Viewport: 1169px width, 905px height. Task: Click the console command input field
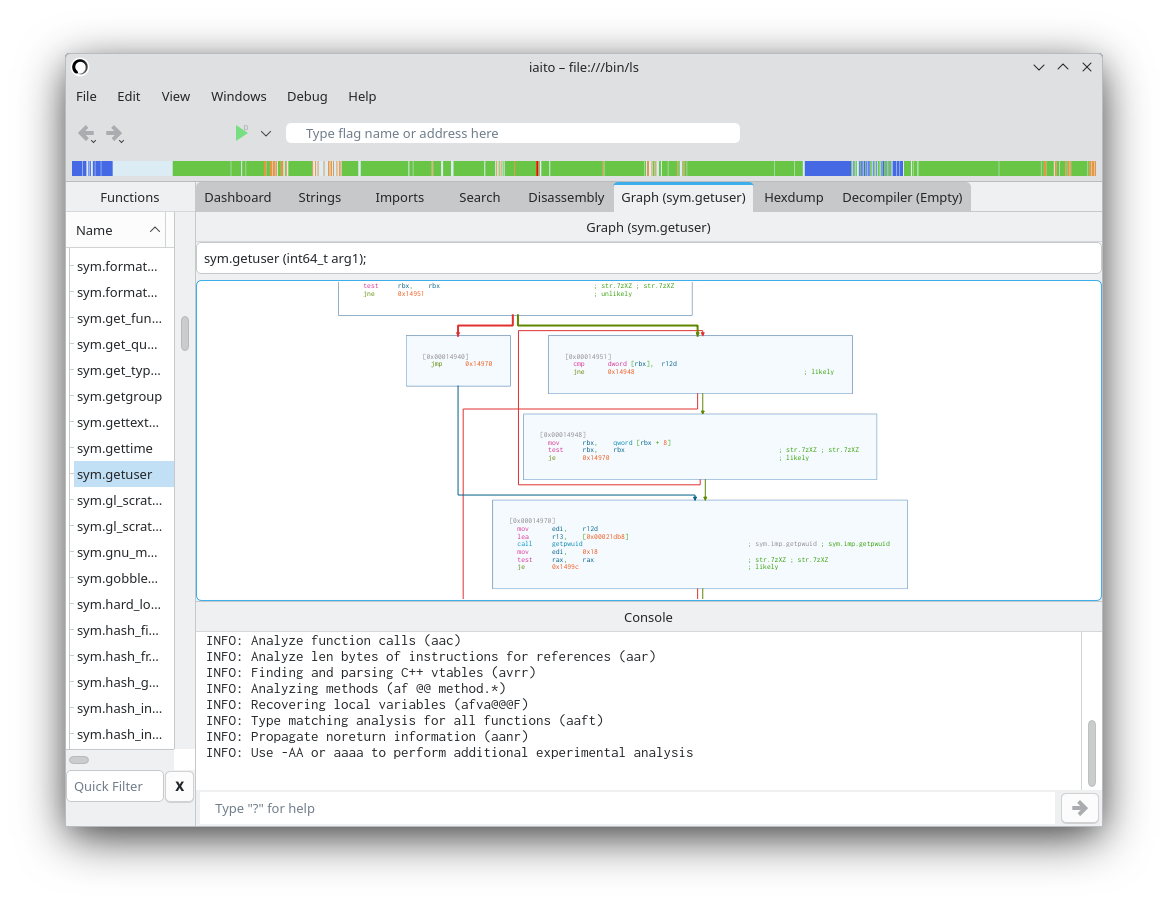[x=600, y=808]
